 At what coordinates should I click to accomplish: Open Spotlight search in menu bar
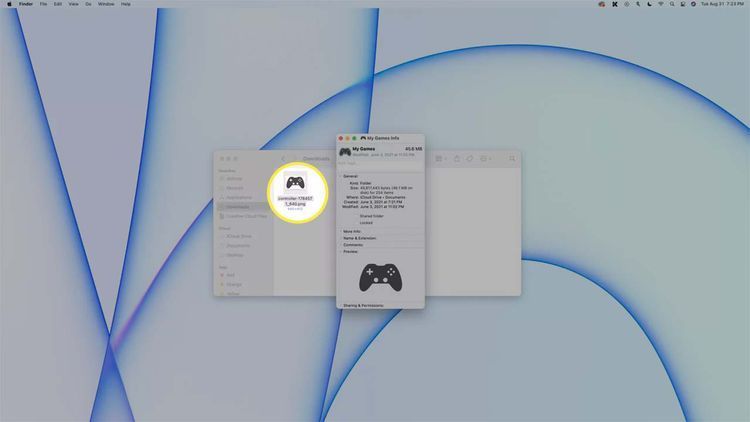pyautogui.click(x=672, y=4)
